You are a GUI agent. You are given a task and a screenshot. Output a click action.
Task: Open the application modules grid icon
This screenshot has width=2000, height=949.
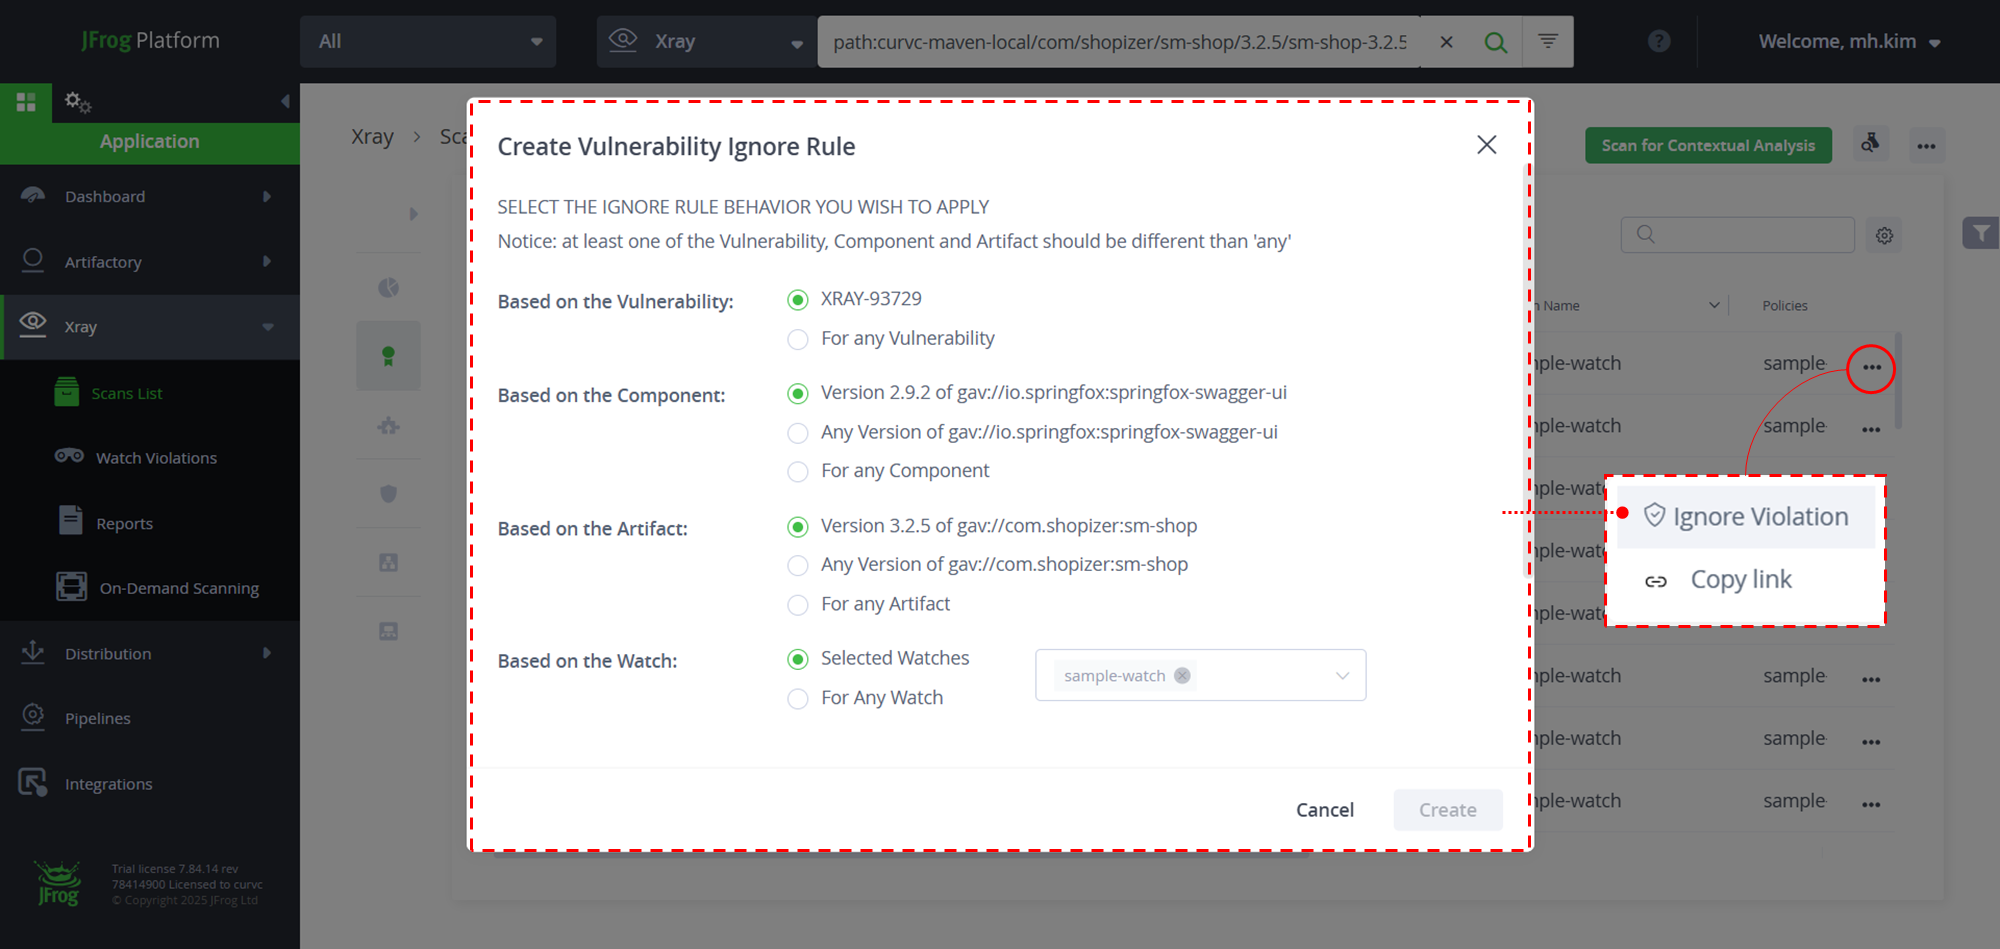(26, 101)
